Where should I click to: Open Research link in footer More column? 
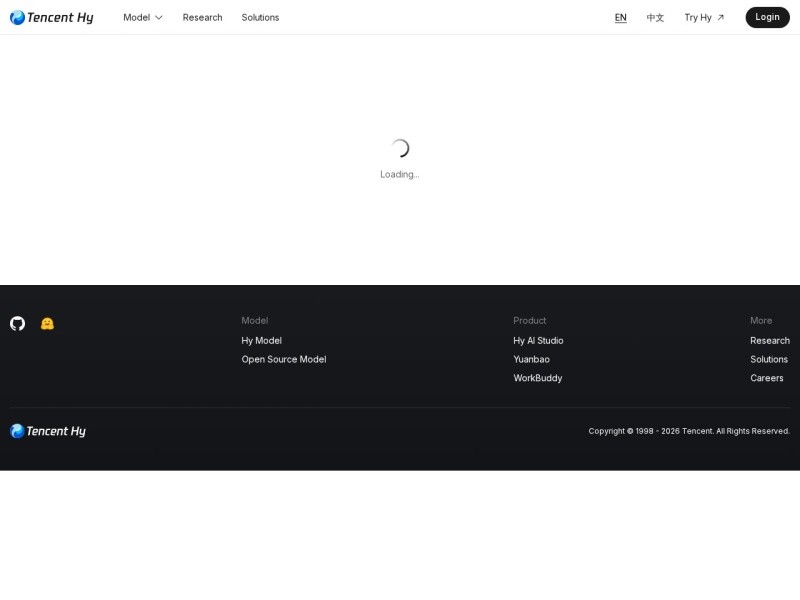pyautogui.click(x=770, y=340)
